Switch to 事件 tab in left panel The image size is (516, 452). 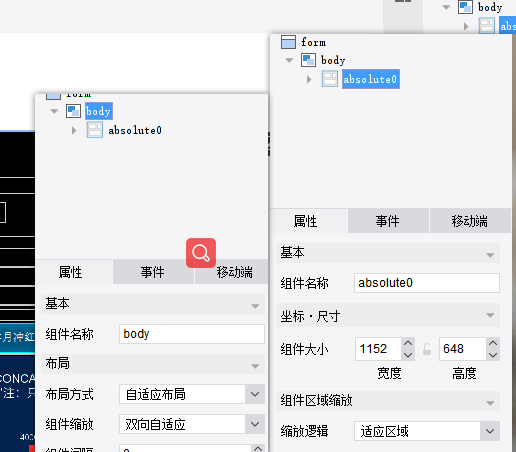click(153, 272)
